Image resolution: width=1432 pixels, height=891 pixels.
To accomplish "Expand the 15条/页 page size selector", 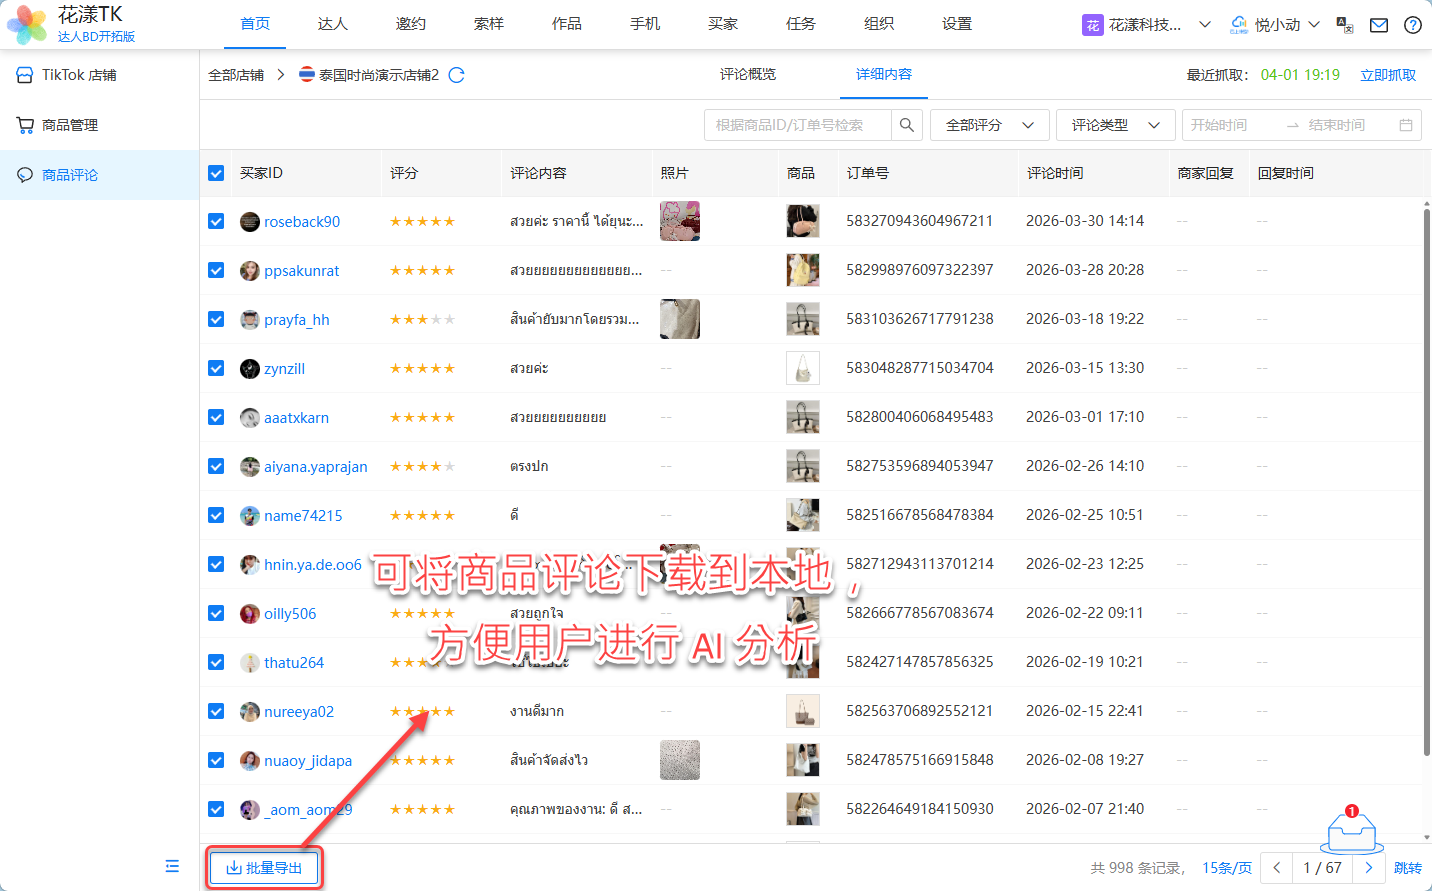I will 1226,868.
